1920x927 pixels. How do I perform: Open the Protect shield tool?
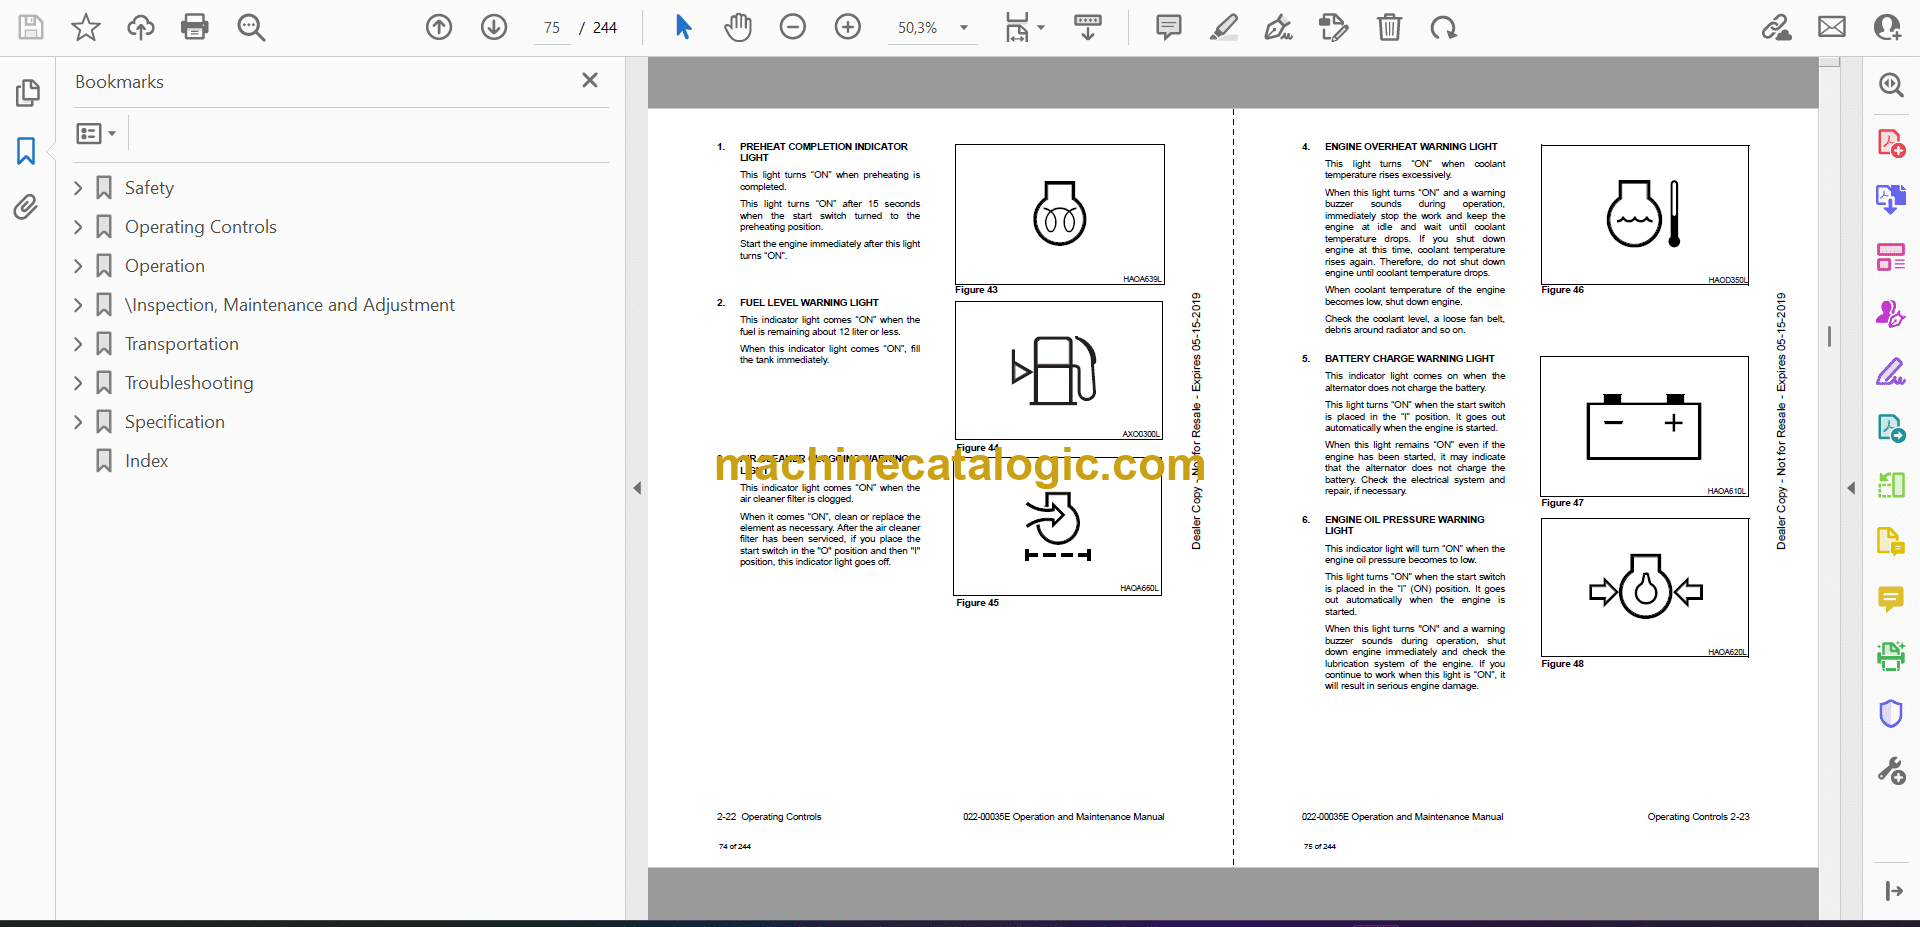pyautogui.click(x=1890, y=713)
